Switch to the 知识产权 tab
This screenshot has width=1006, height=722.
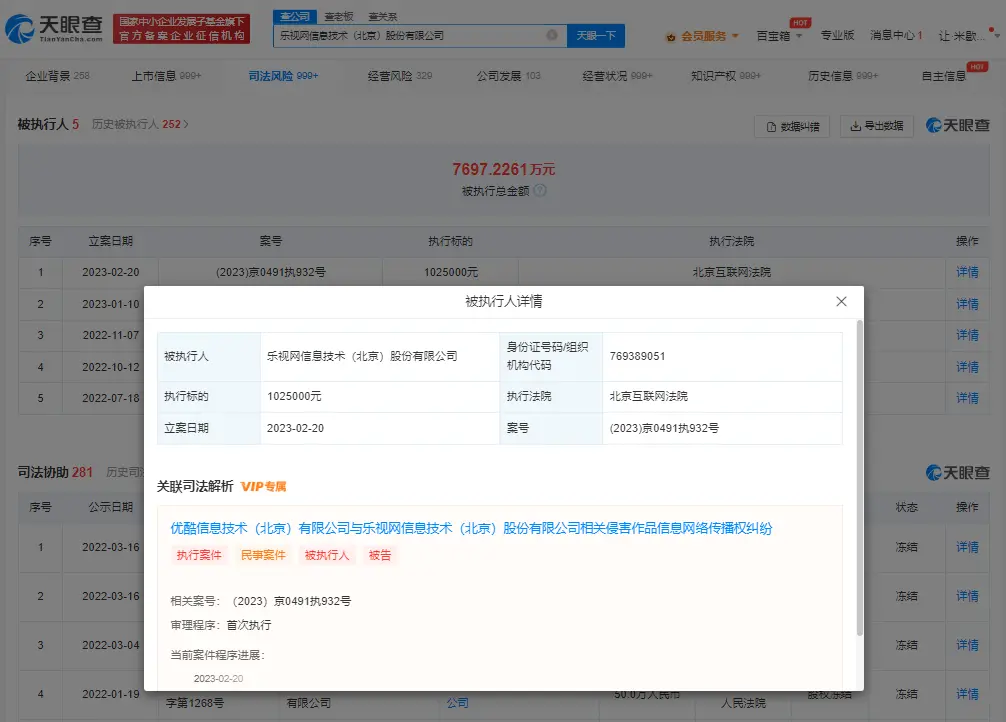[726, 76]
